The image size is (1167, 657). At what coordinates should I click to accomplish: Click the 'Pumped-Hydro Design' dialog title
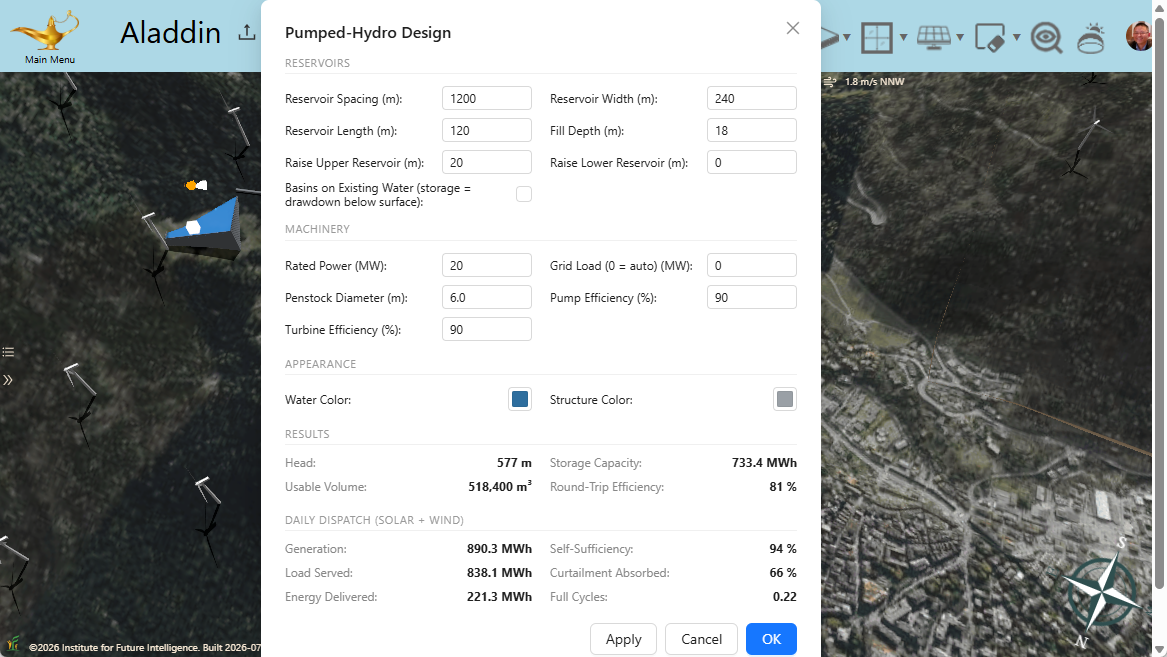pos(368,33)
